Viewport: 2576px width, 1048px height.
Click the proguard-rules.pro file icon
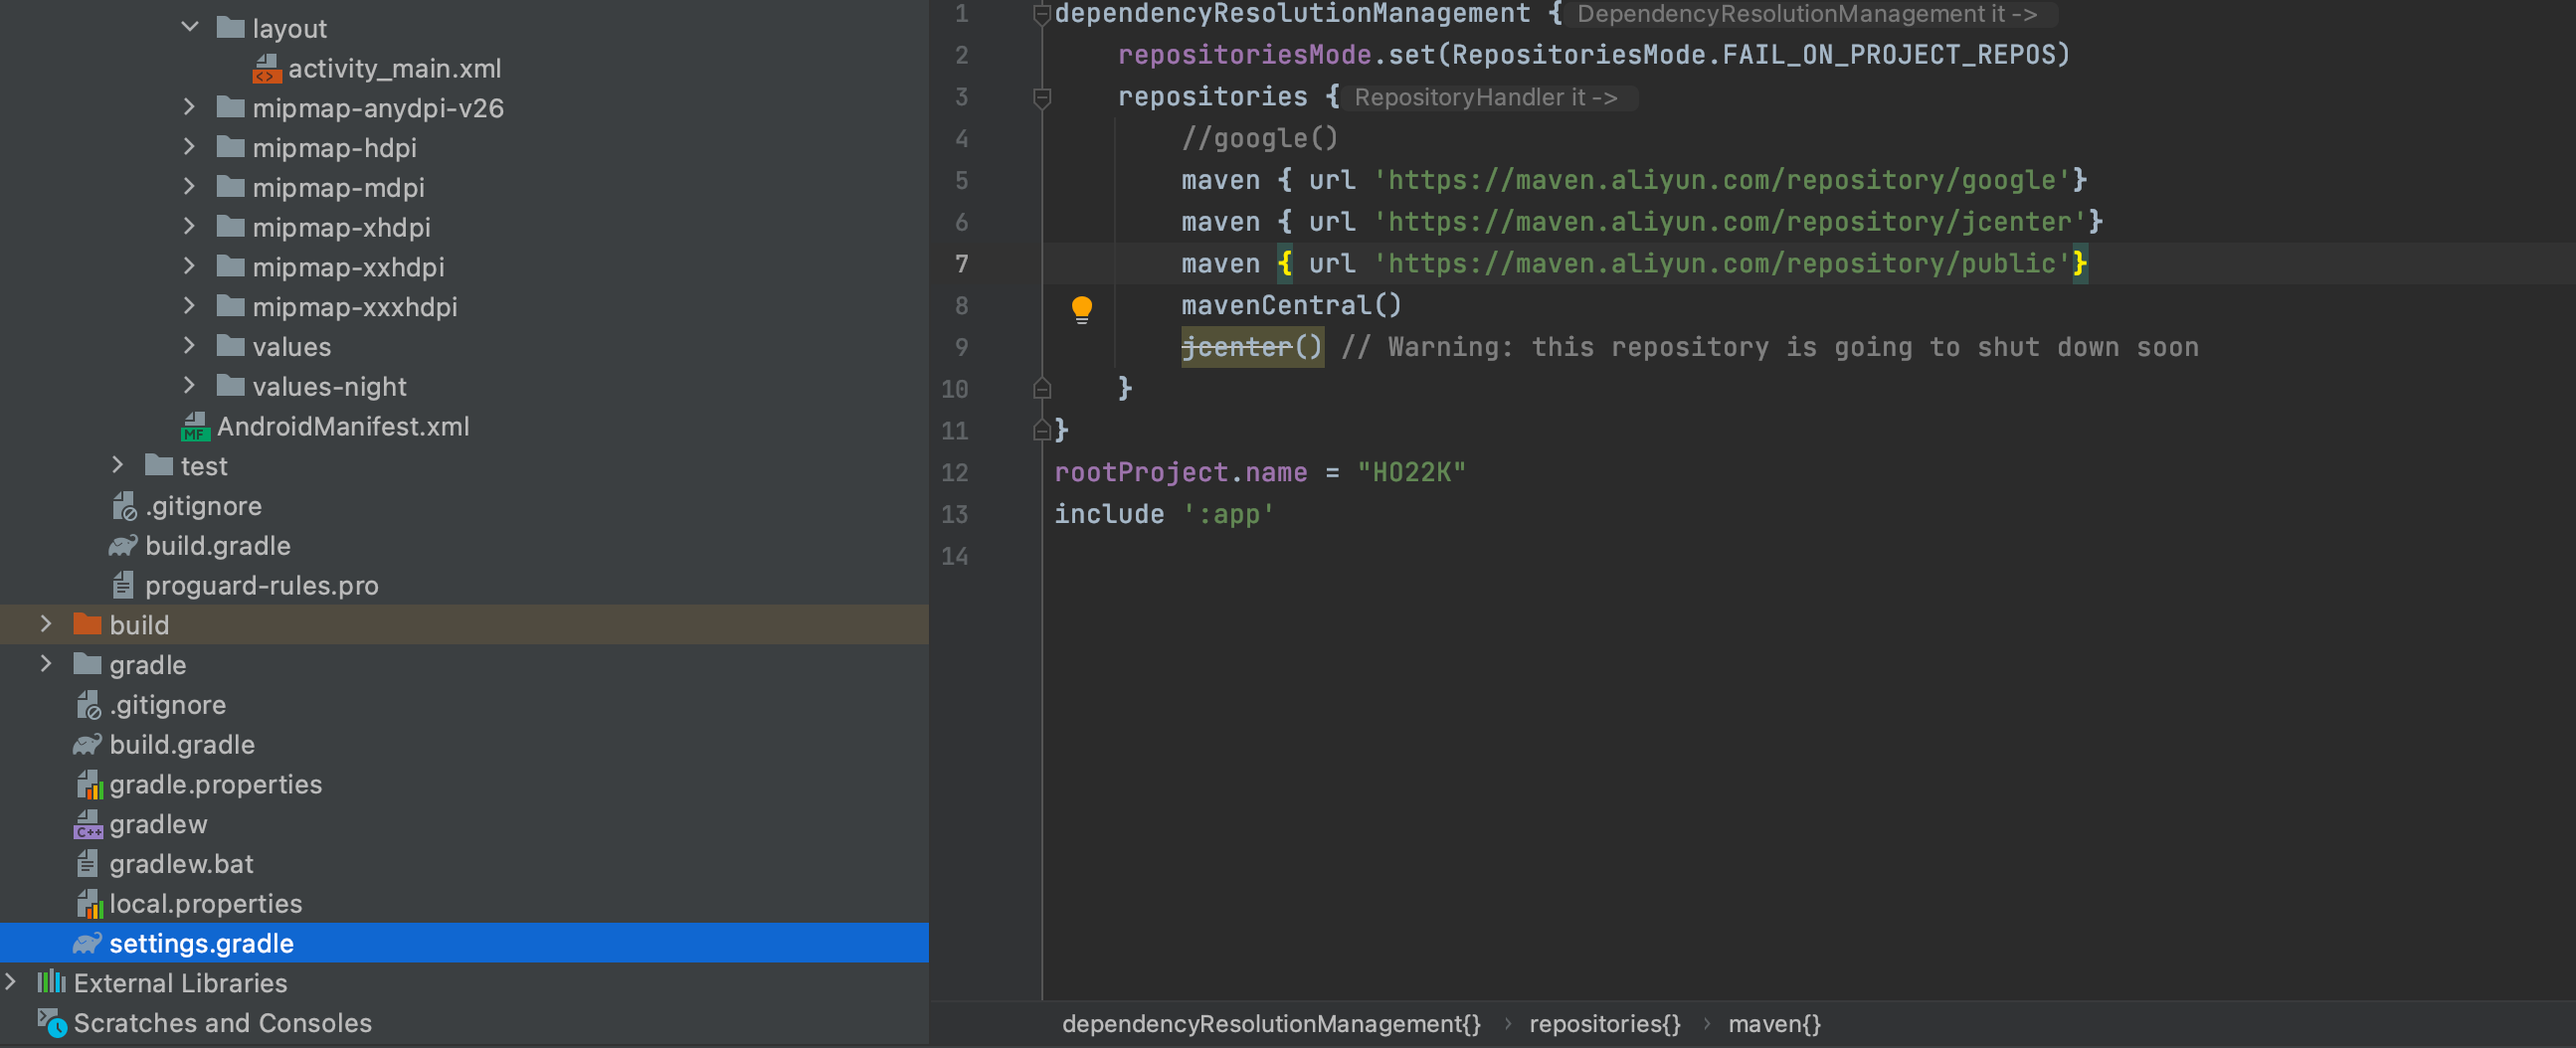[x=123, y=585]
